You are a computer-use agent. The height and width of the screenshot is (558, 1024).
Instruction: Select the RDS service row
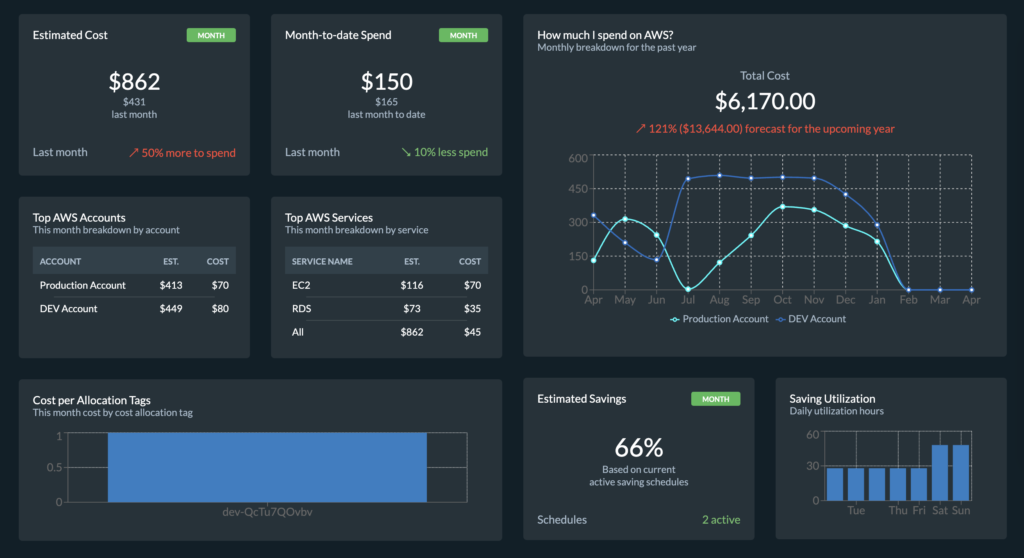(x=386, y=309)
